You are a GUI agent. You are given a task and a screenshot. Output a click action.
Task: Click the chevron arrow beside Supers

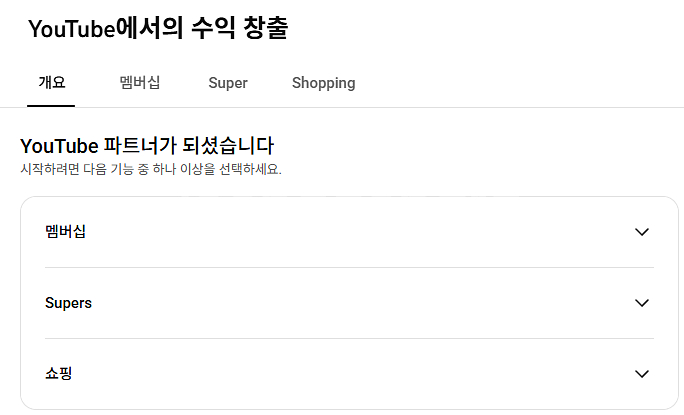pos(642,303)
